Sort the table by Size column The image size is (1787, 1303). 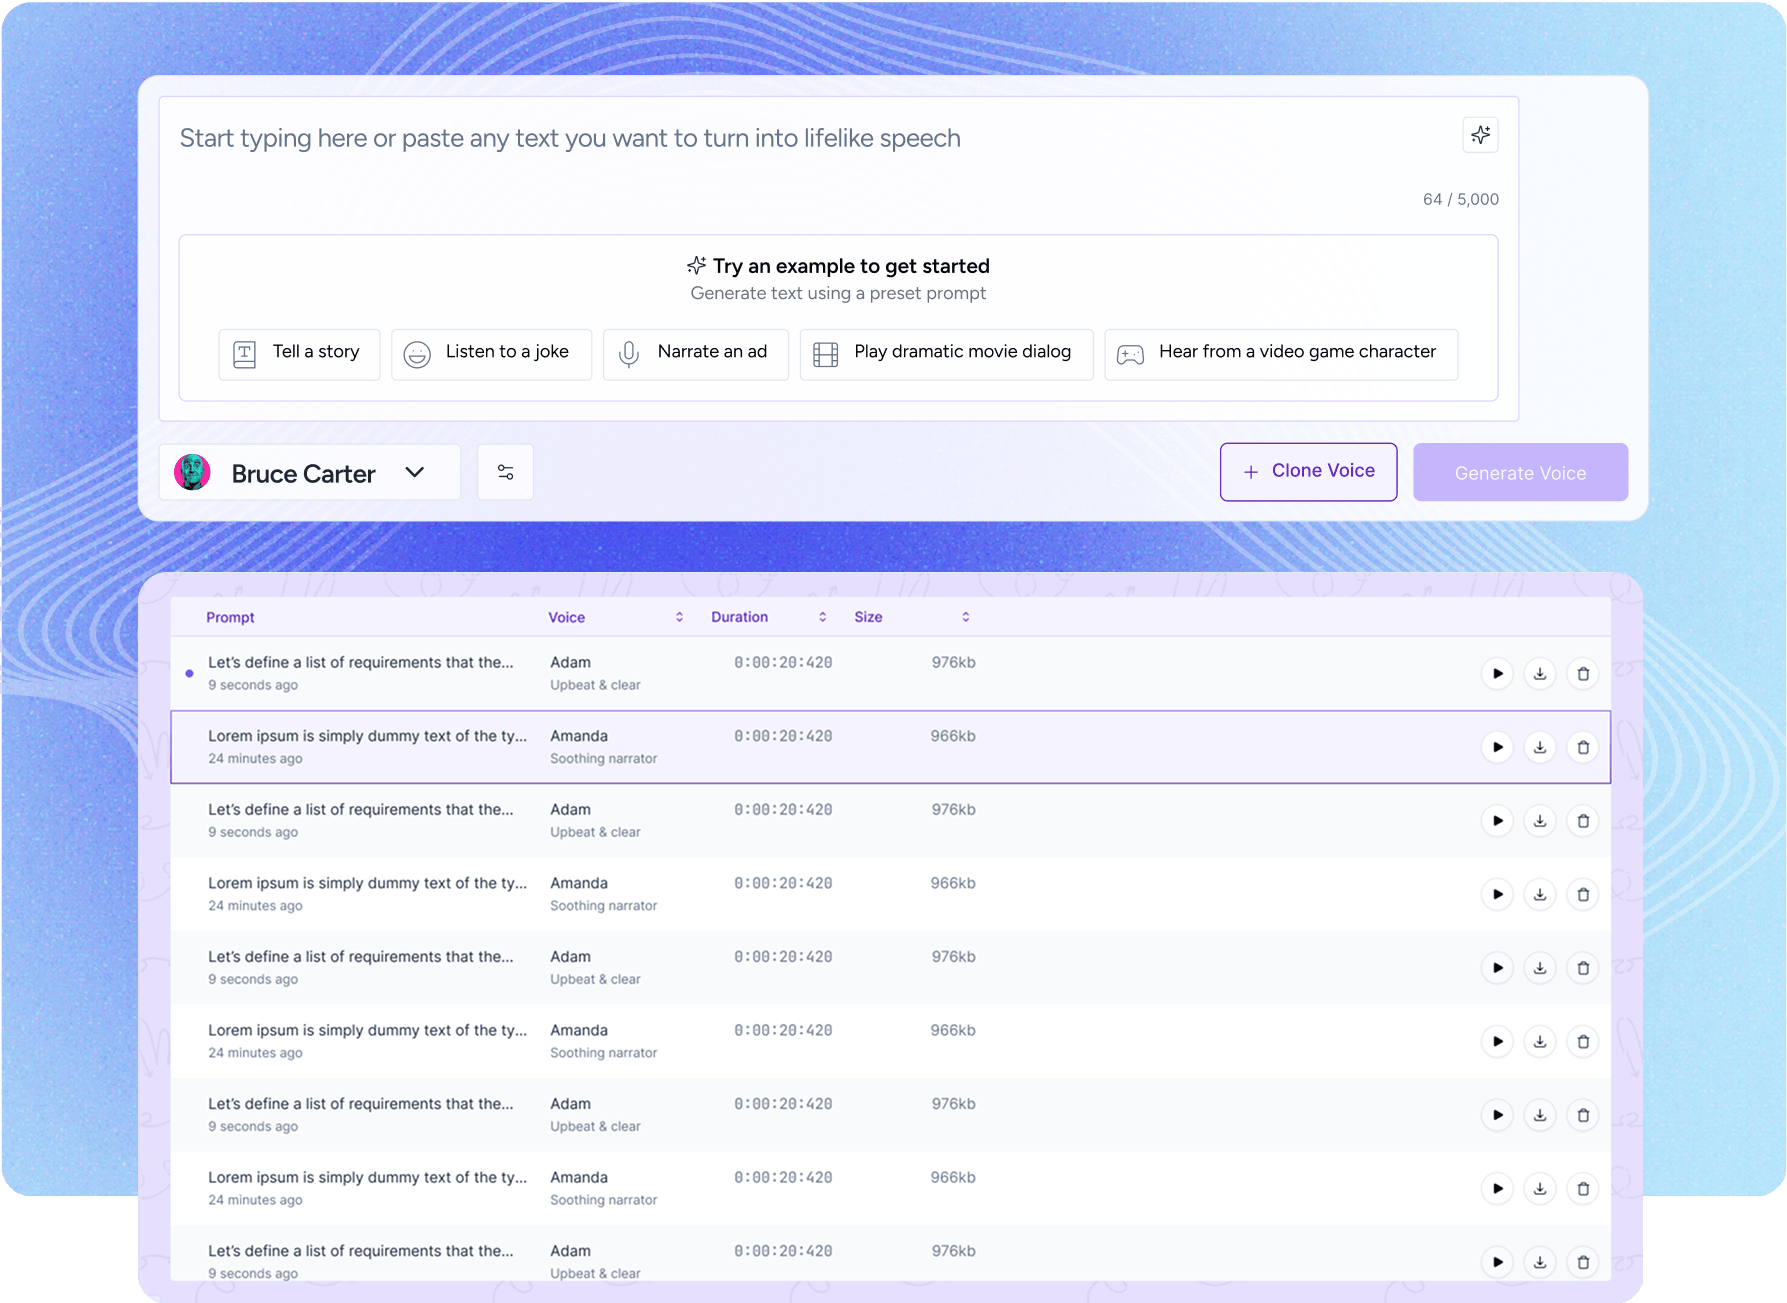[x=965, y=617]
